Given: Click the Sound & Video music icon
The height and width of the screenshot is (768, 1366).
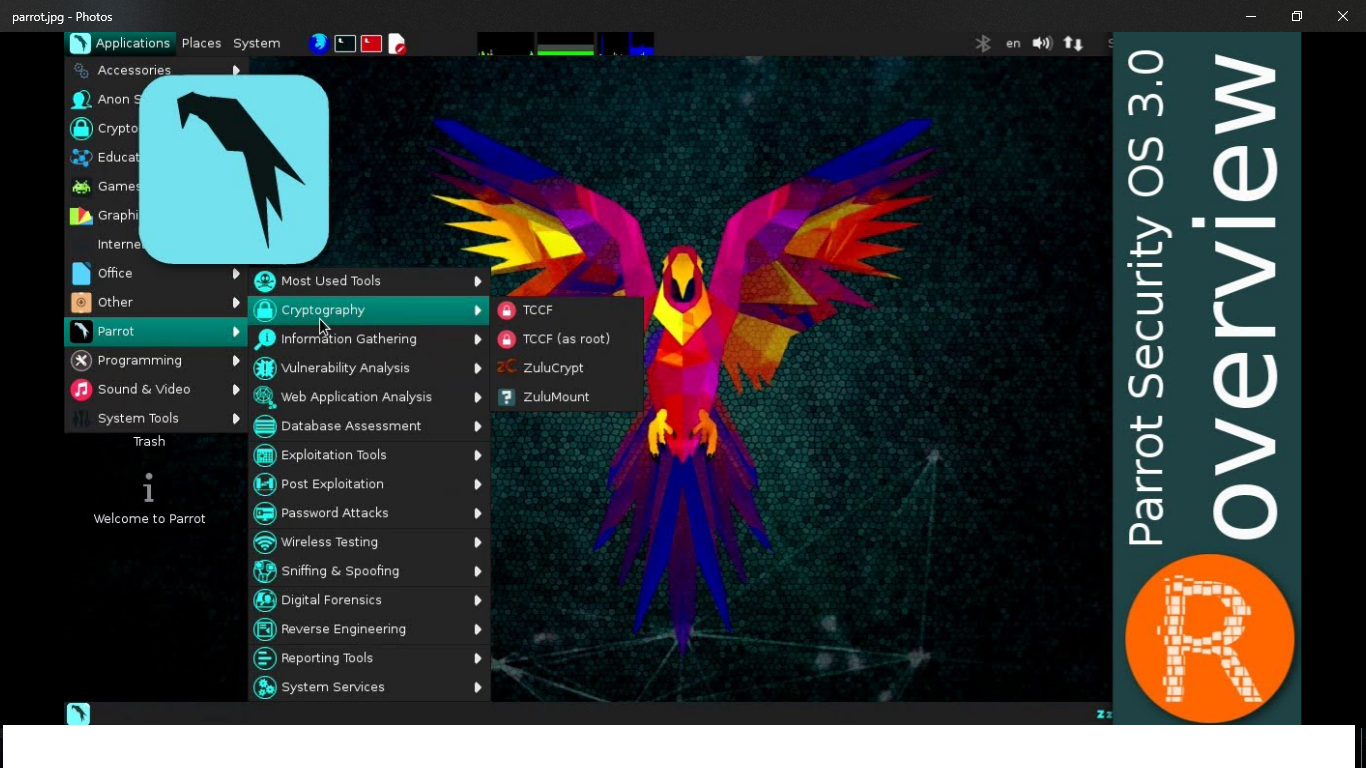Looking at the screenshot, I should coord(82,389).
